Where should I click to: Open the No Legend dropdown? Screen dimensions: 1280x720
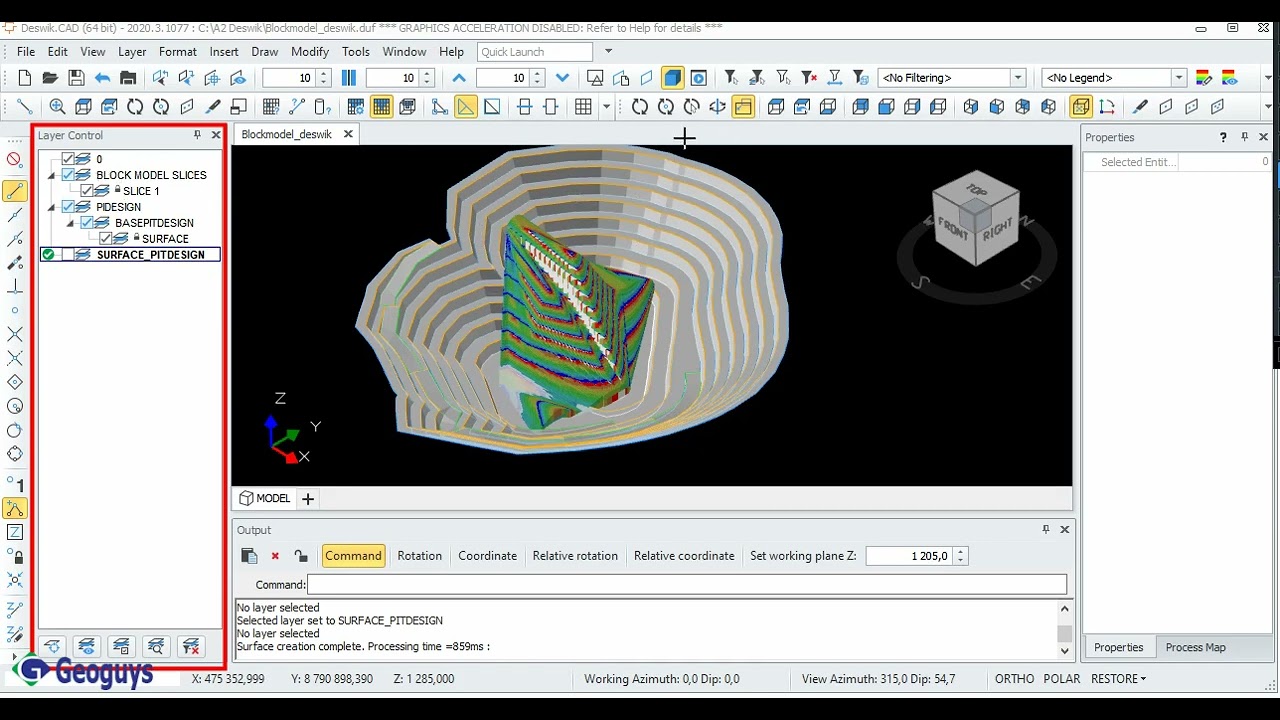1179,78
